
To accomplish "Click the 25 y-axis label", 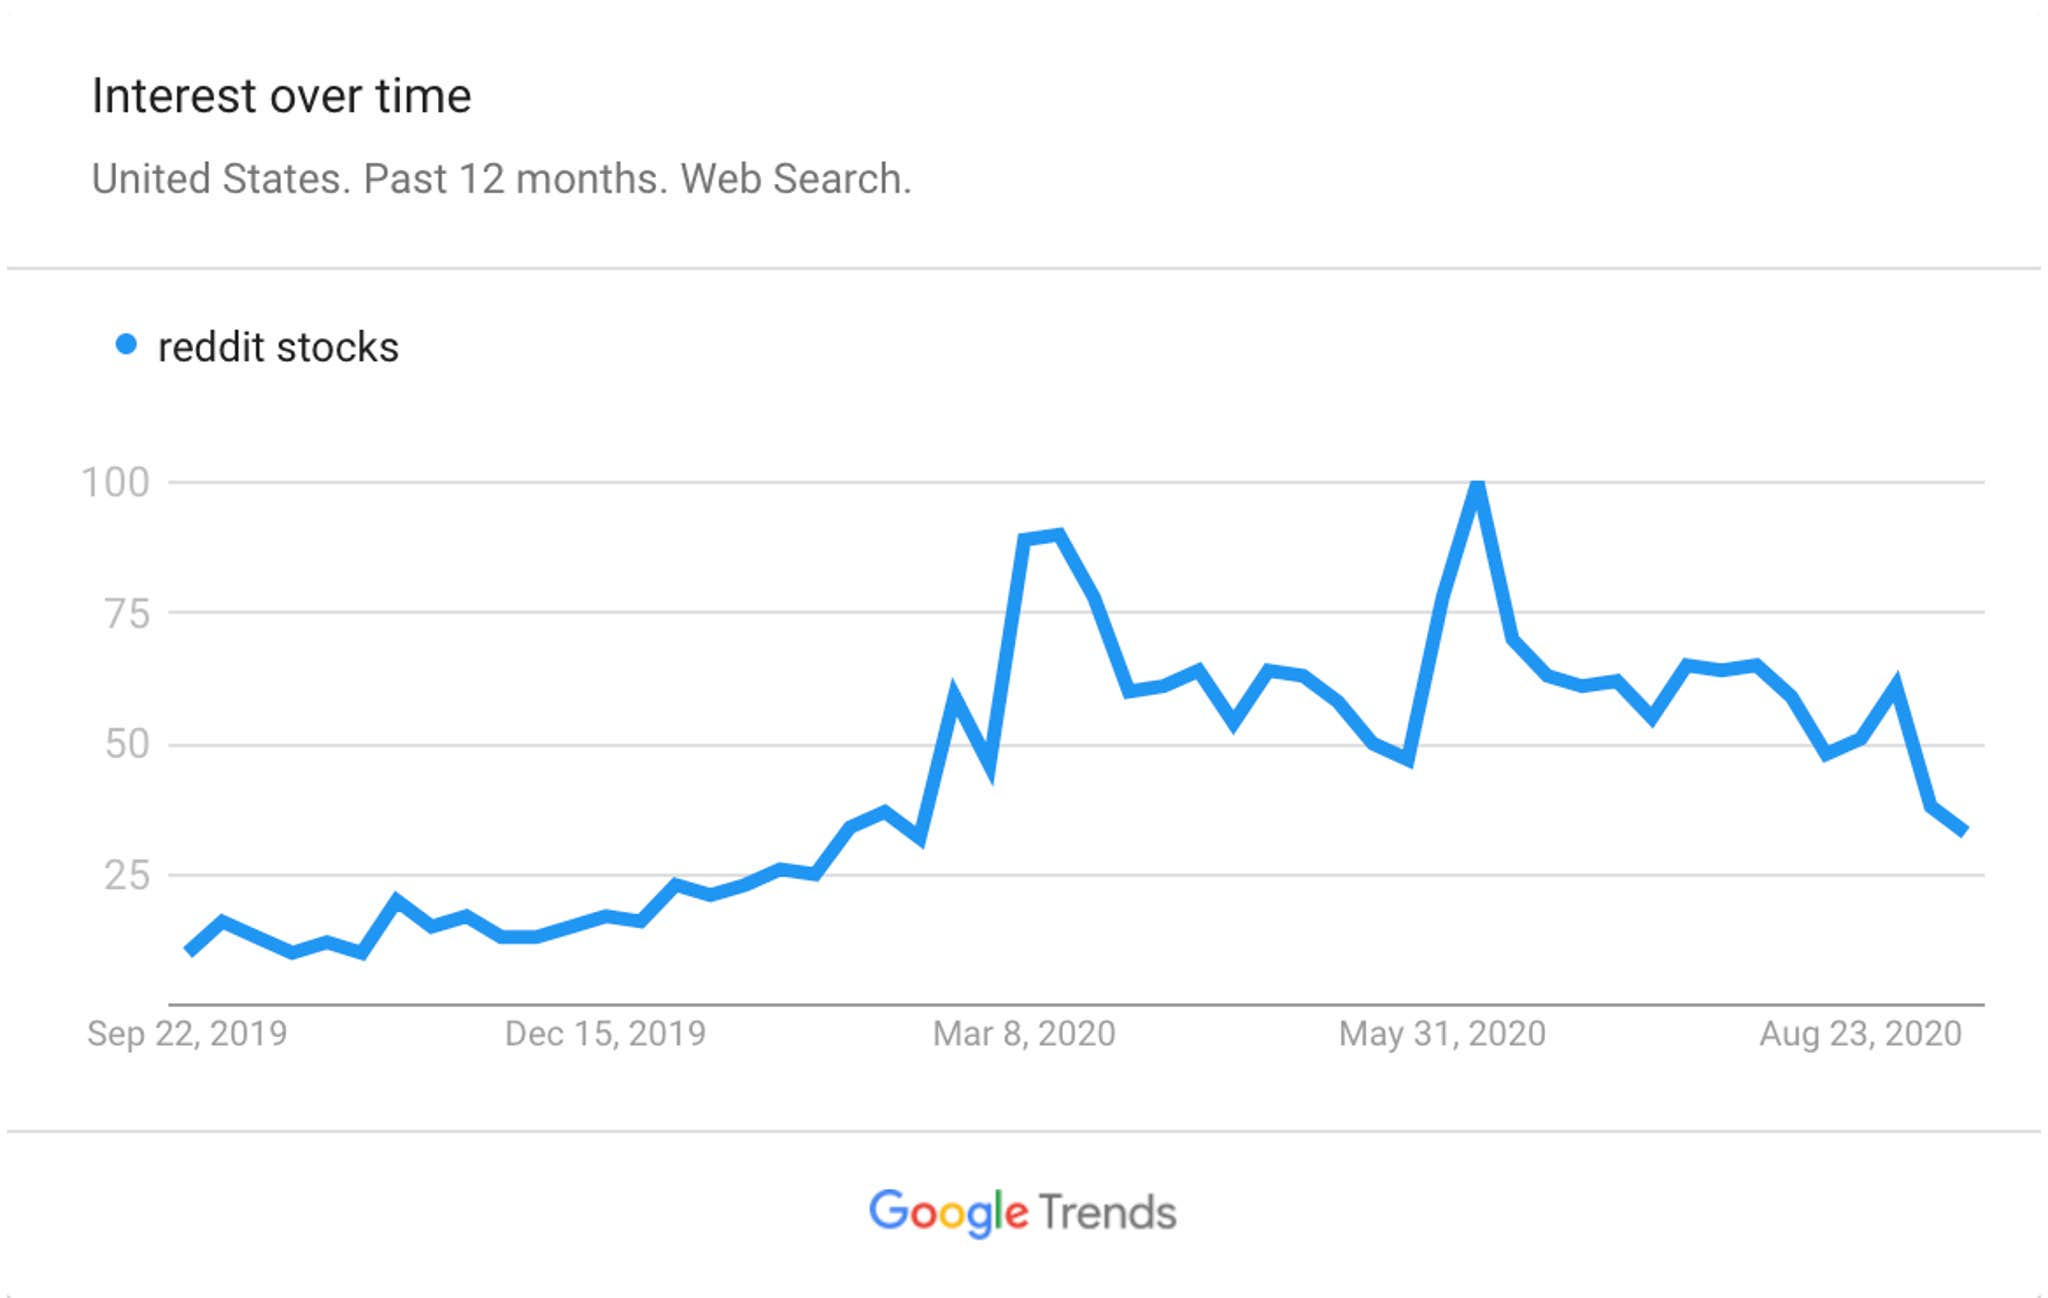I will (x=127, y=876).
